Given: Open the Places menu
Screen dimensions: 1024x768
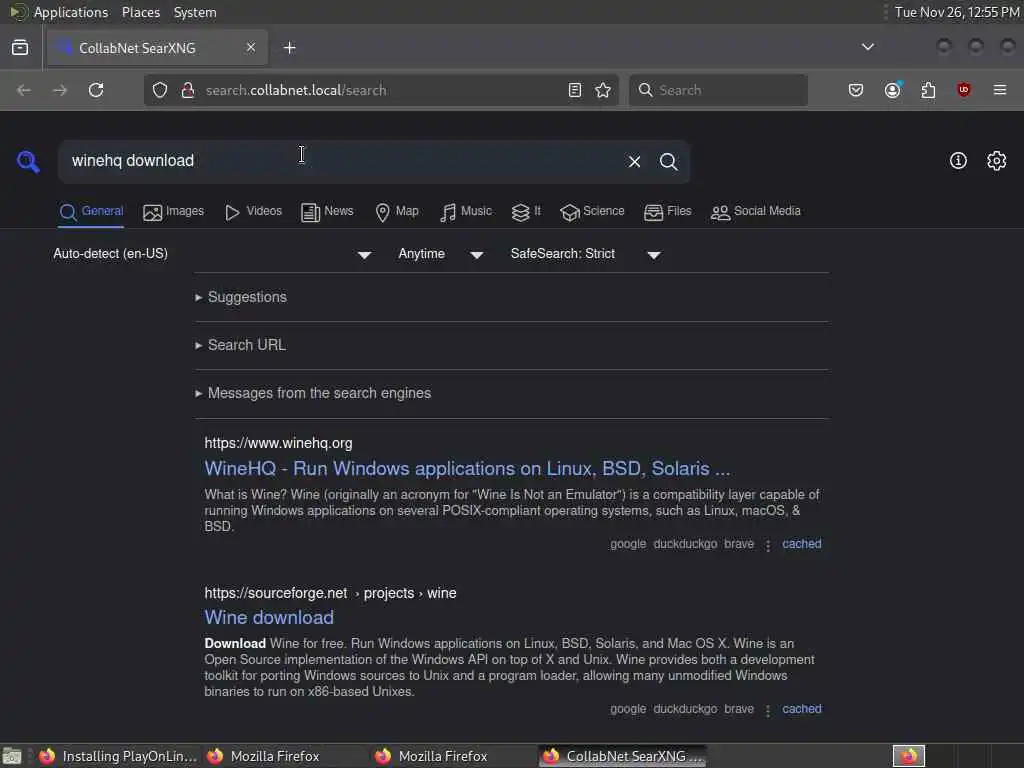Looking at the screenshot, I should point(141,12).
